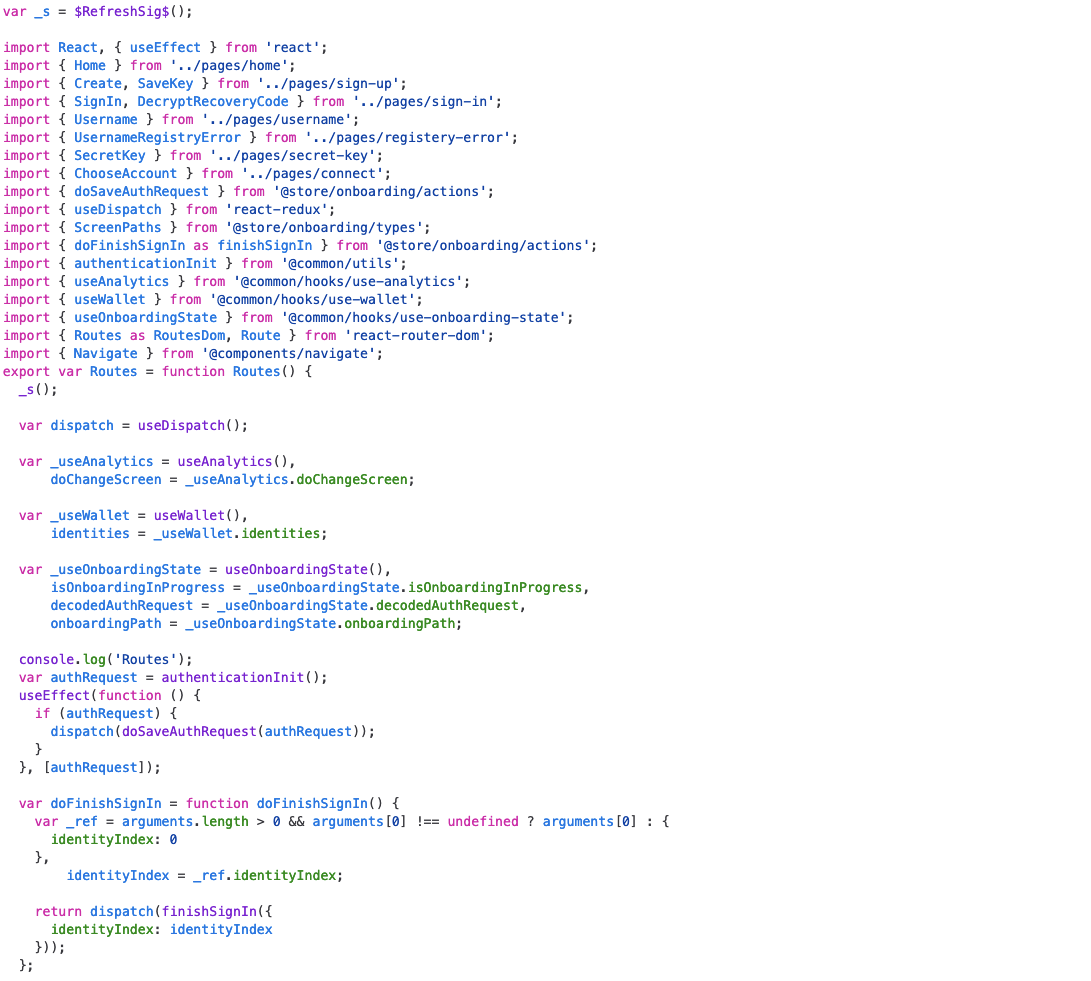This screenshot has width=1091, height=981.
Task: Select the useAnalytics hook import
Action: (121, 281)
